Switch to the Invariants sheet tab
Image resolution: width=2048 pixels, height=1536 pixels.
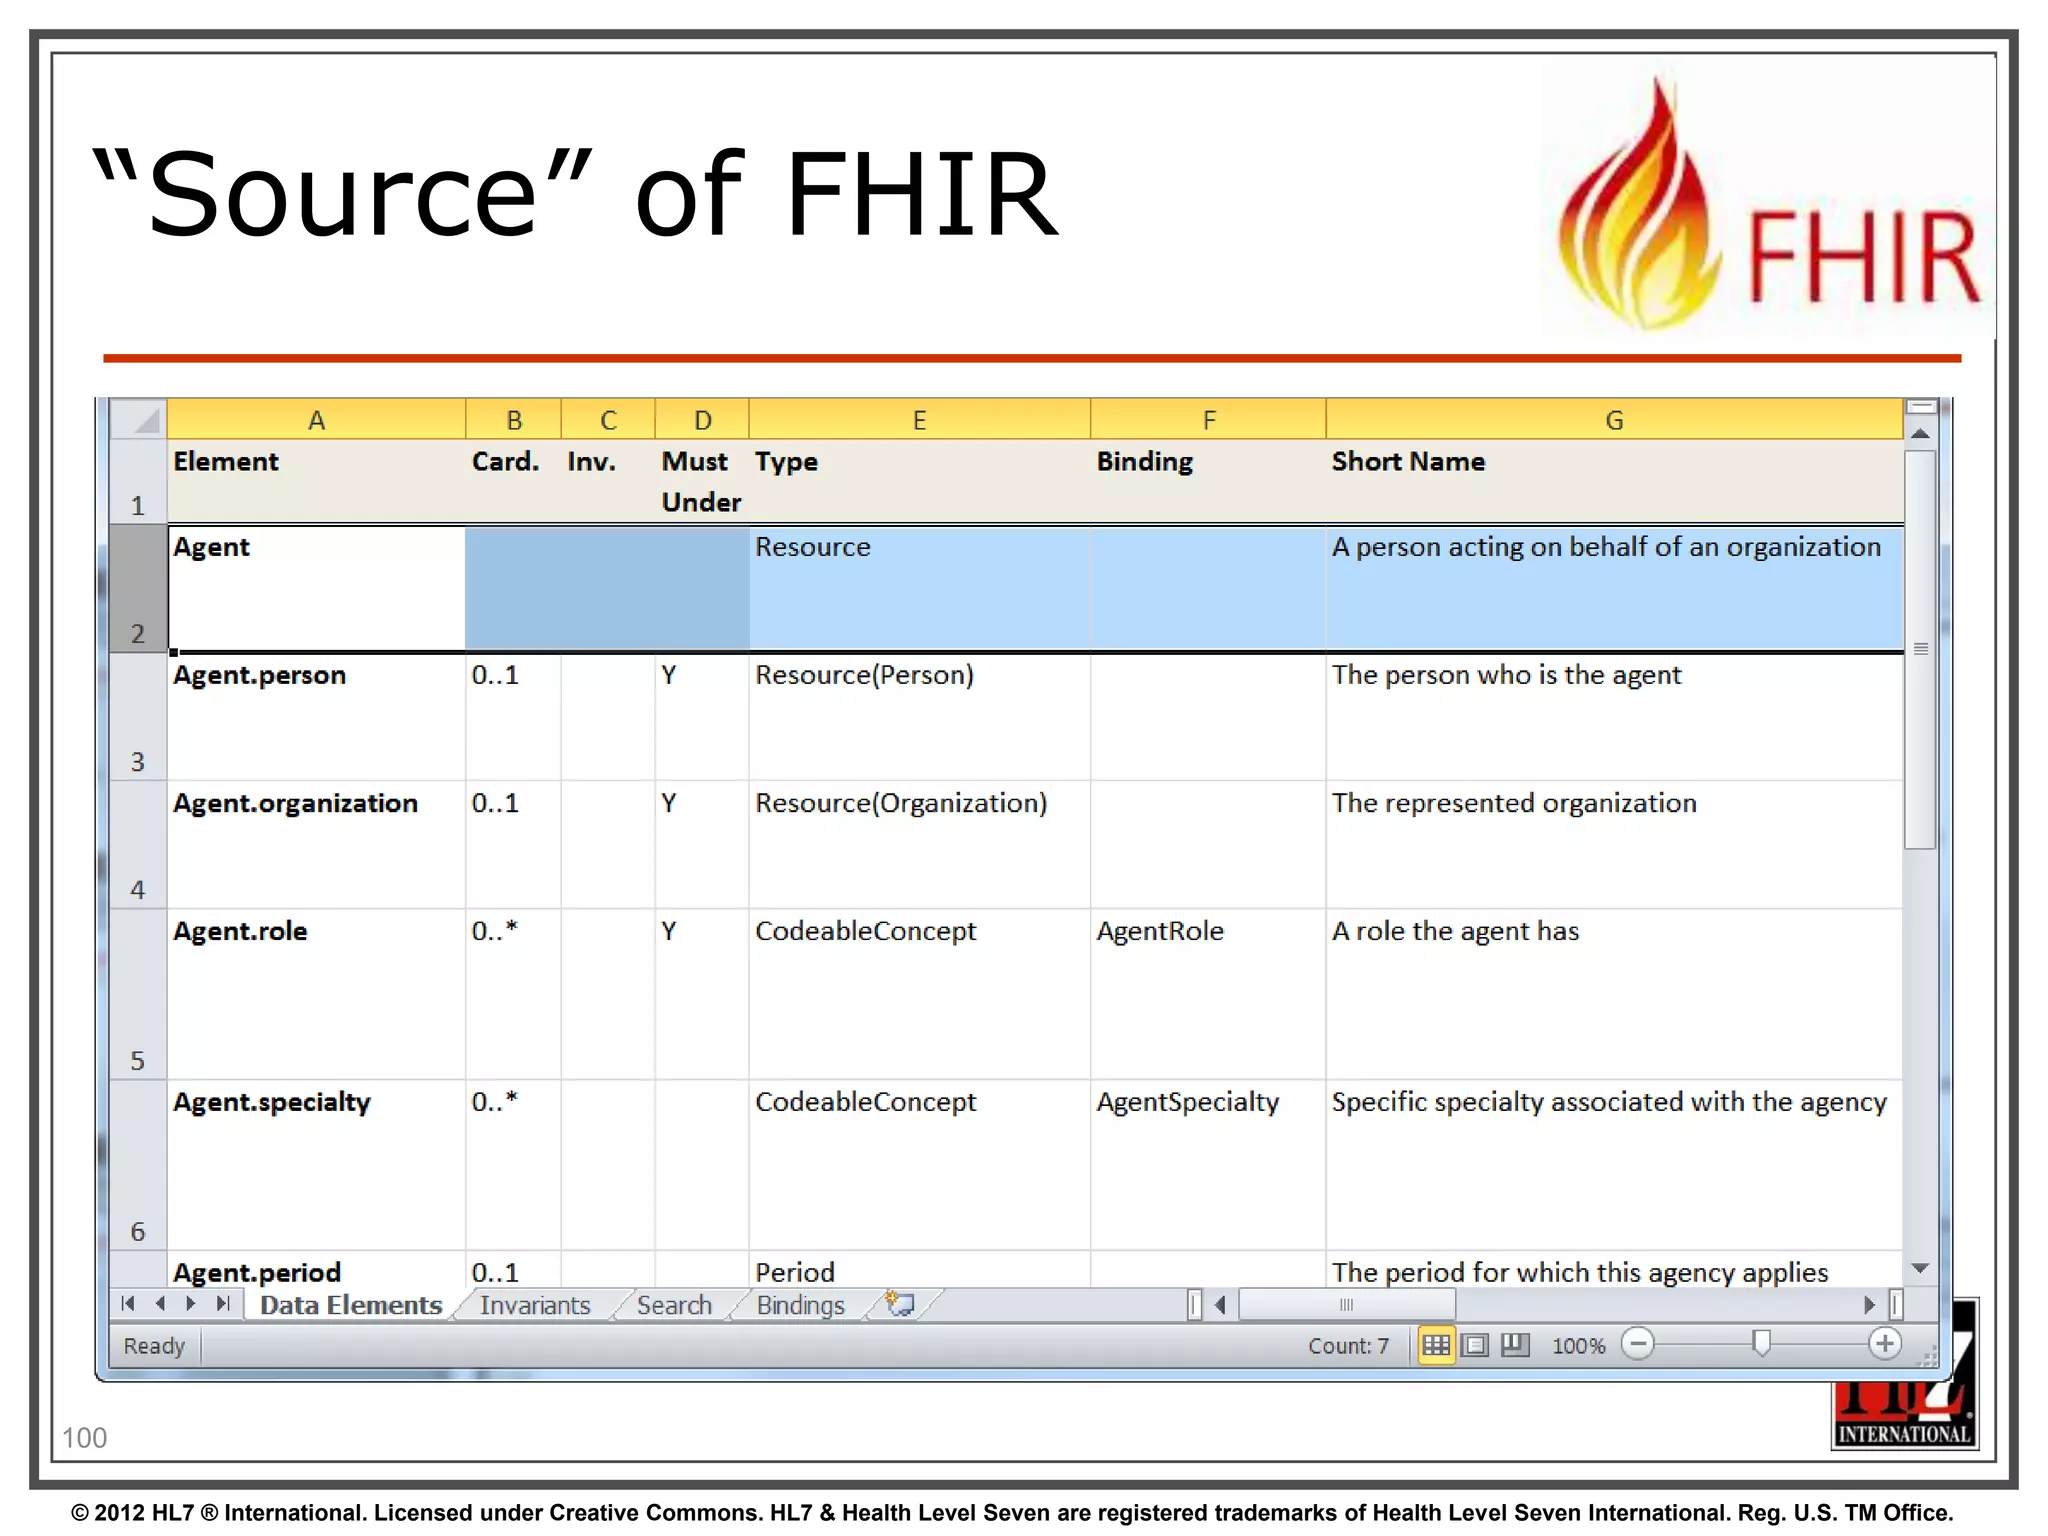tap(535, 1305)
